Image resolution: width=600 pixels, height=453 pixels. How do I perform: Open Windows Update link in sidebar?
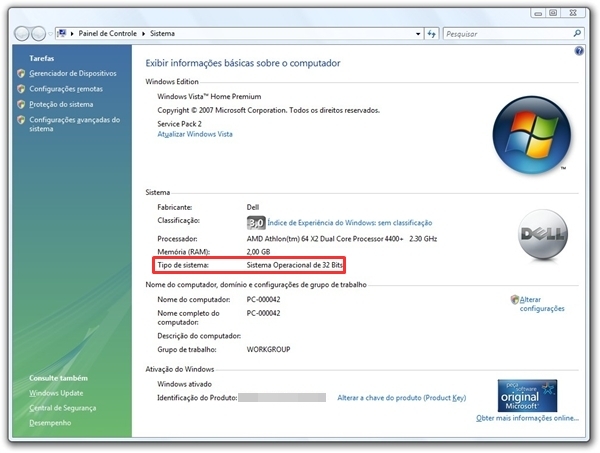tap(56, 393)
